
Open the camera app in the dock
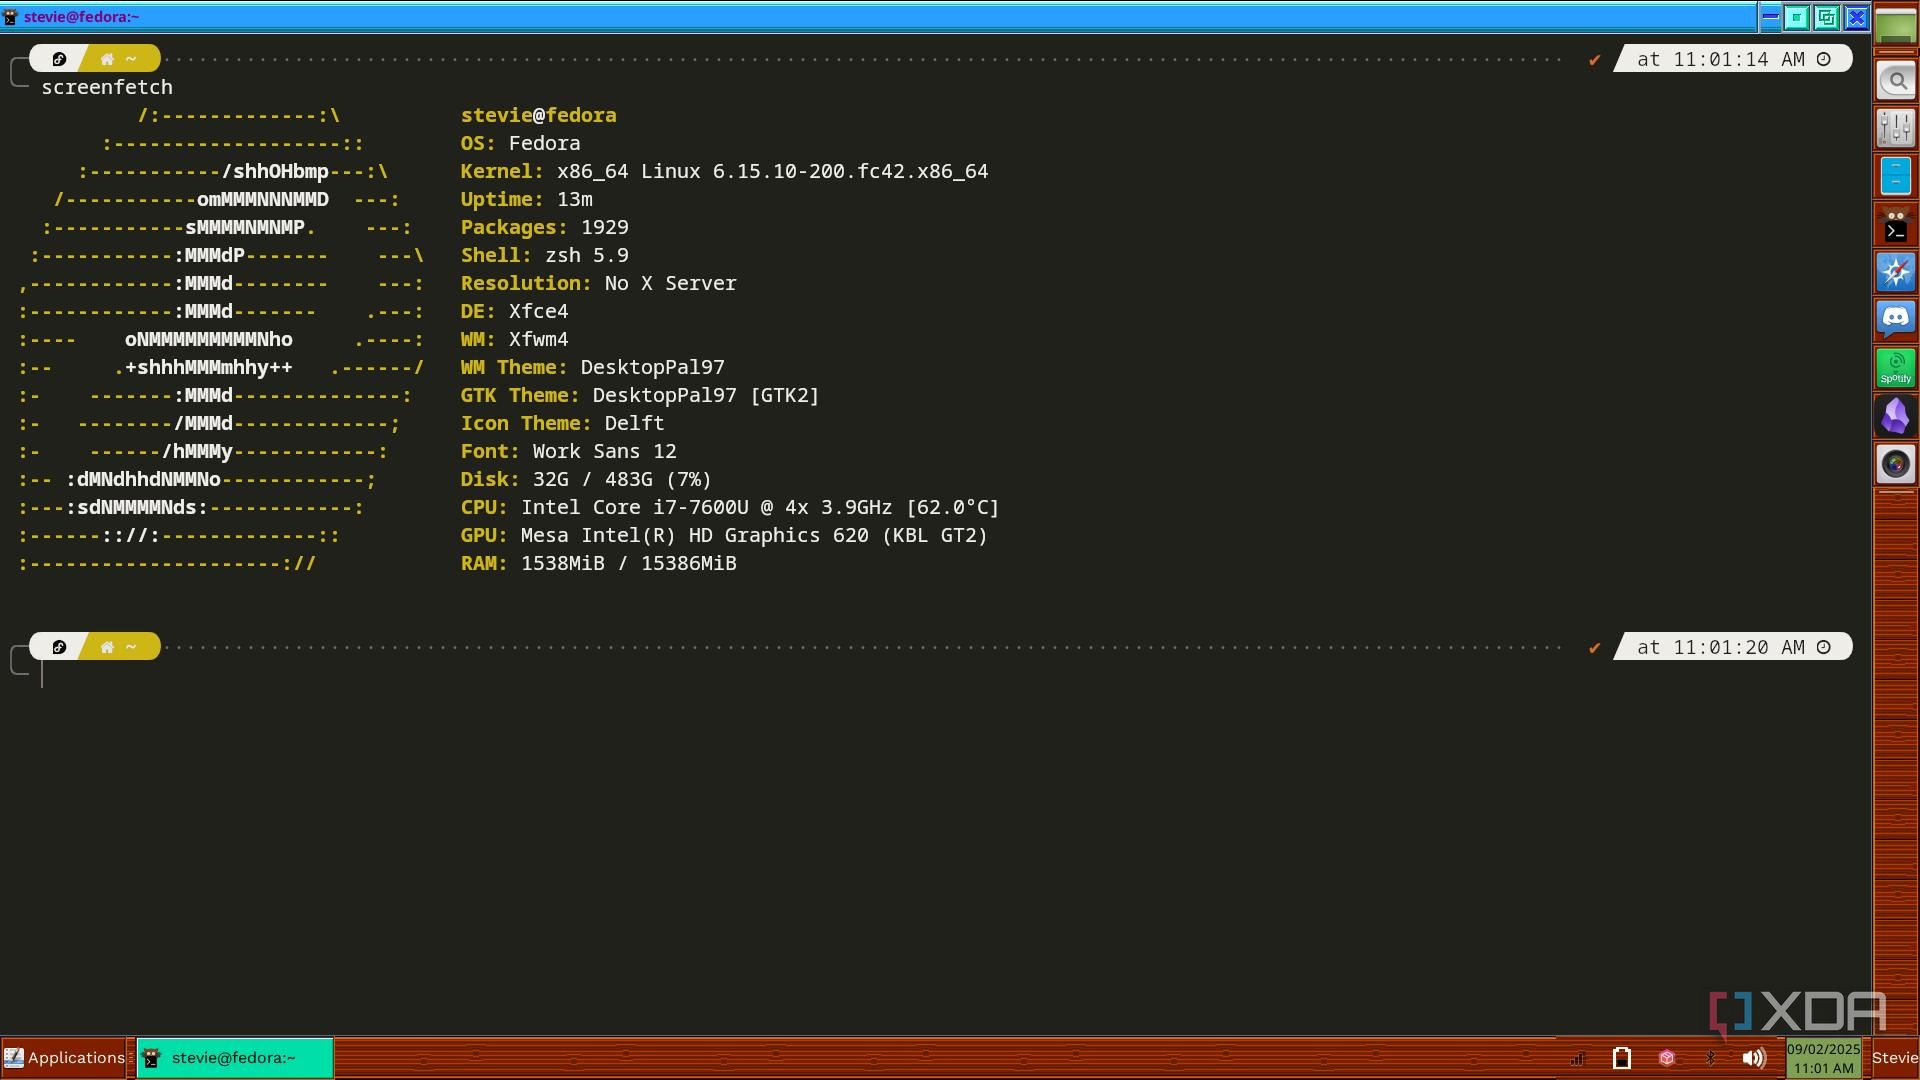pos(1896,464)
